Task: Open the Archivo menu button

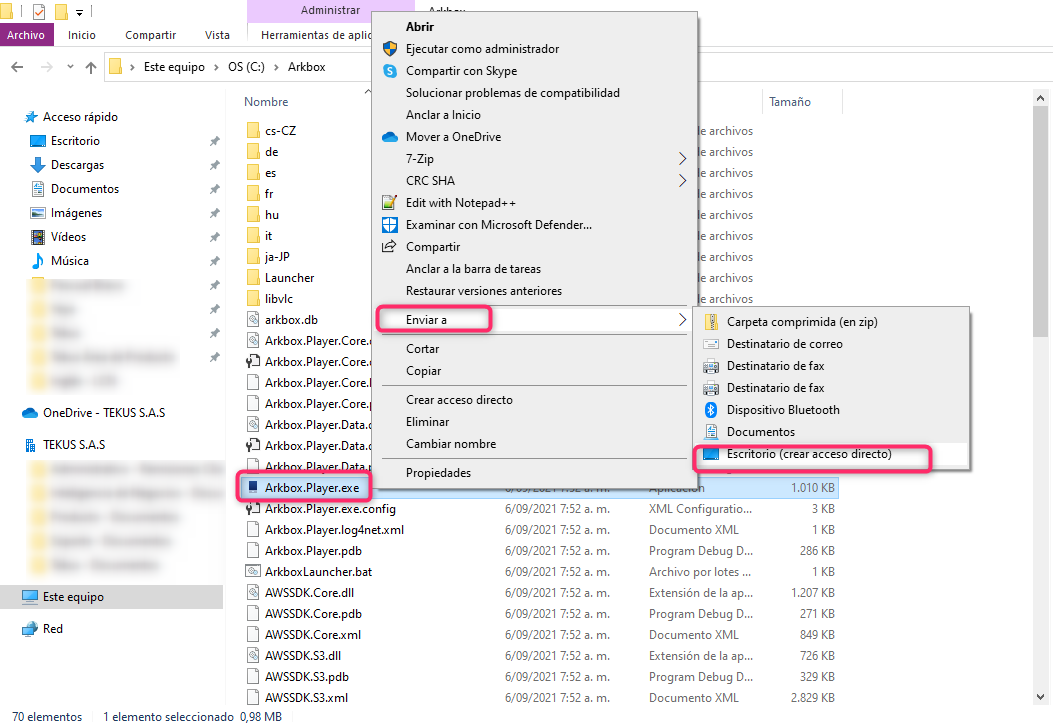Action: (26, 35)
